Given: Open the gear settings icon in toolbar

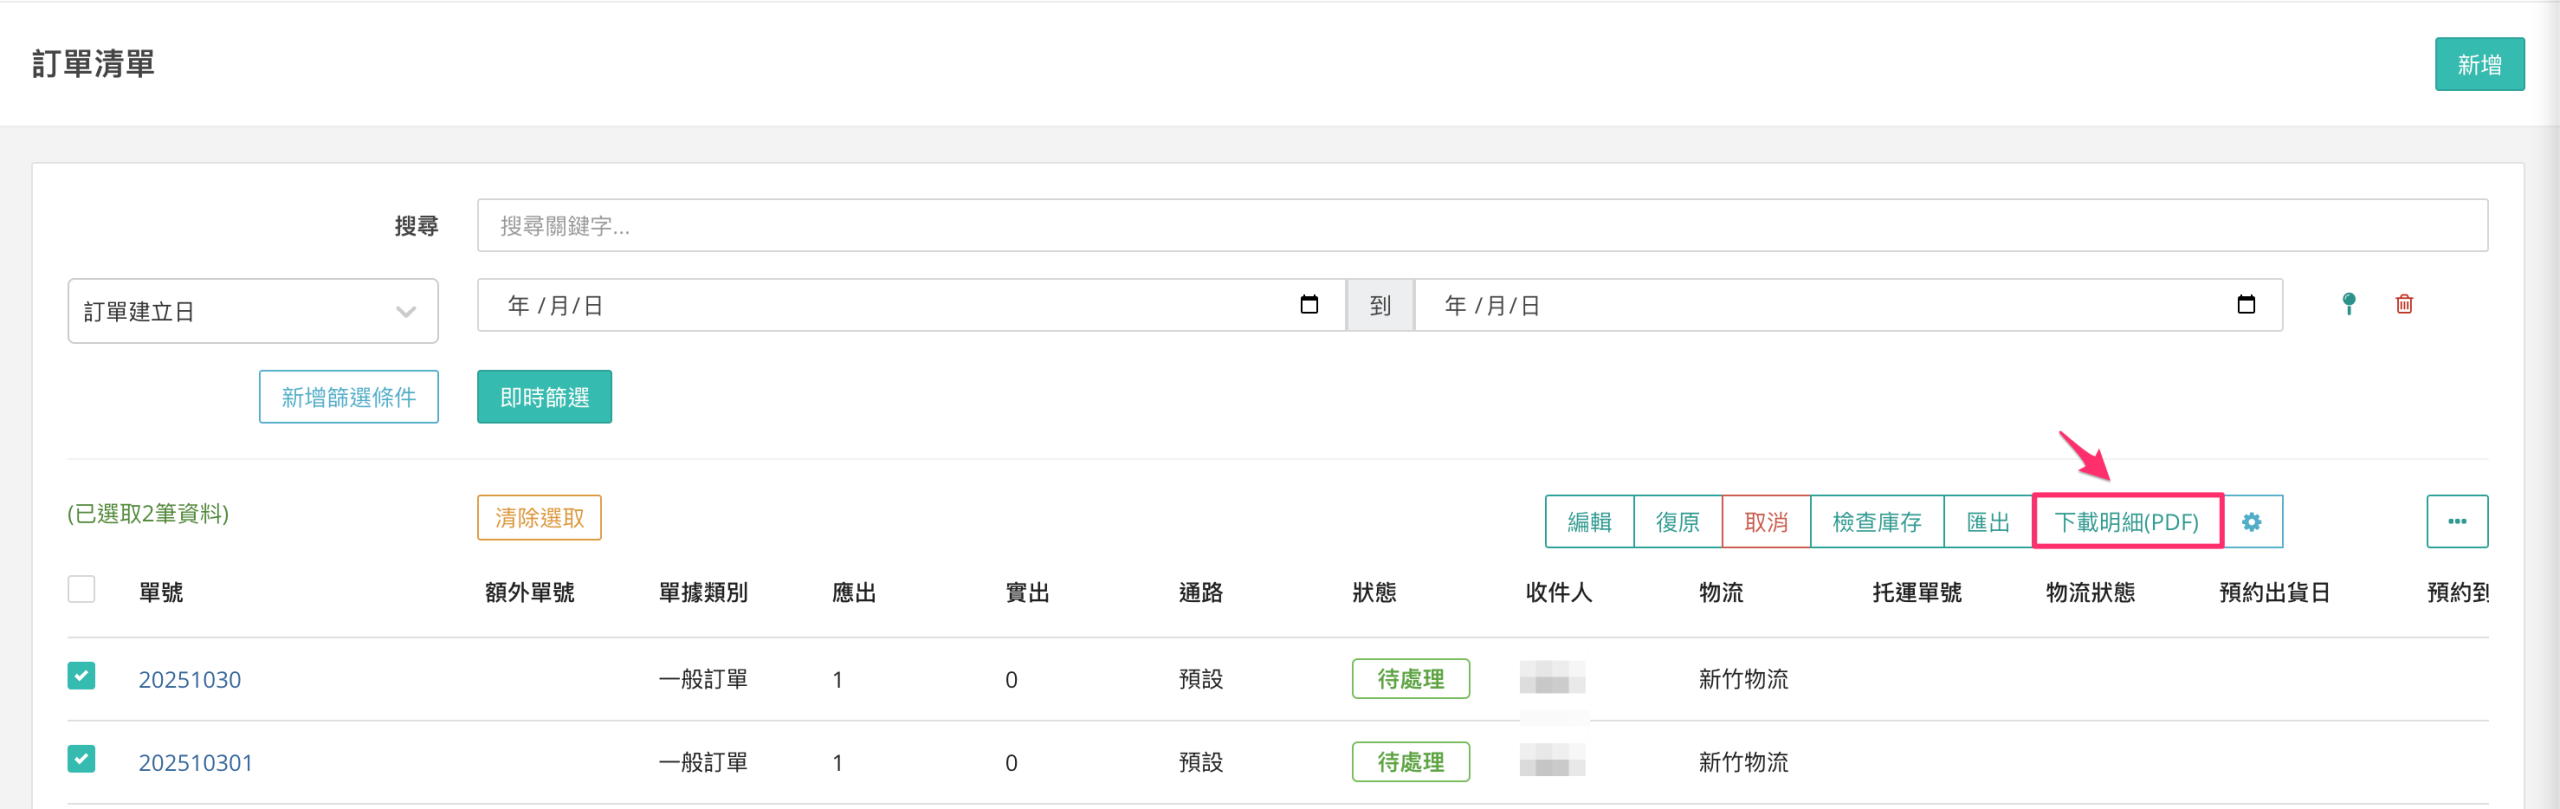Looking at the screenshot, I should pyautogui.click(x=2252, y=522).
